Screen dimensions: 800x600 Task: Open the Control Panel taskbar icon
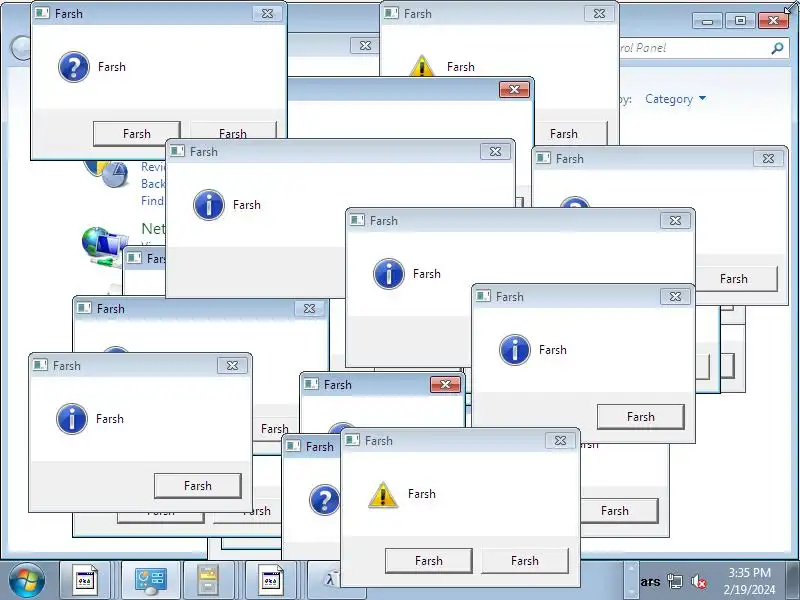[x=151, y=580]
